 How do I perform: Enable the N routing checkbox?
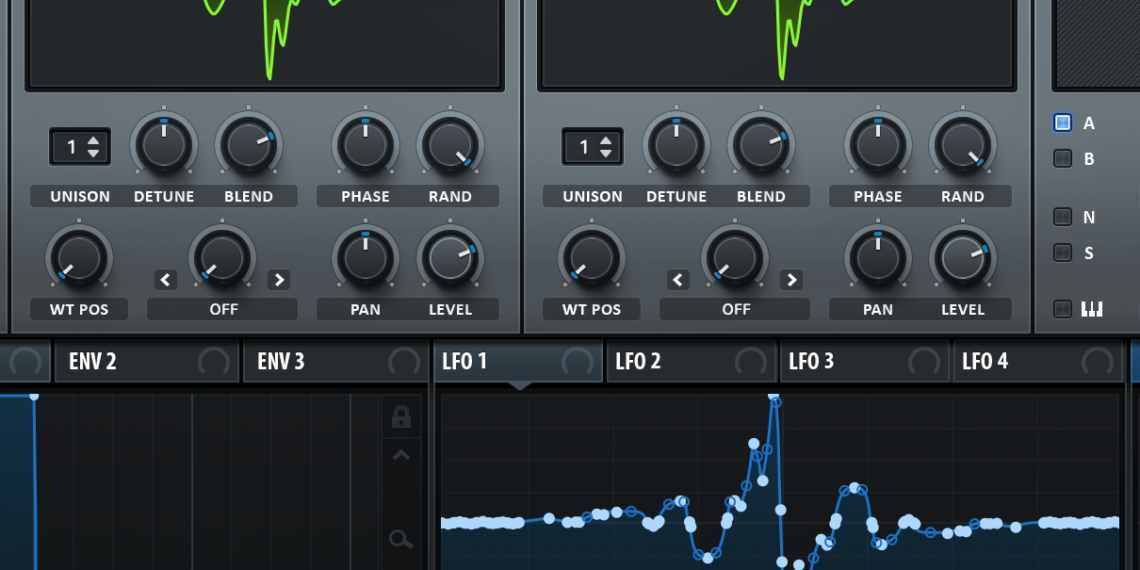pyautogui.click(x=1062, y=217)
